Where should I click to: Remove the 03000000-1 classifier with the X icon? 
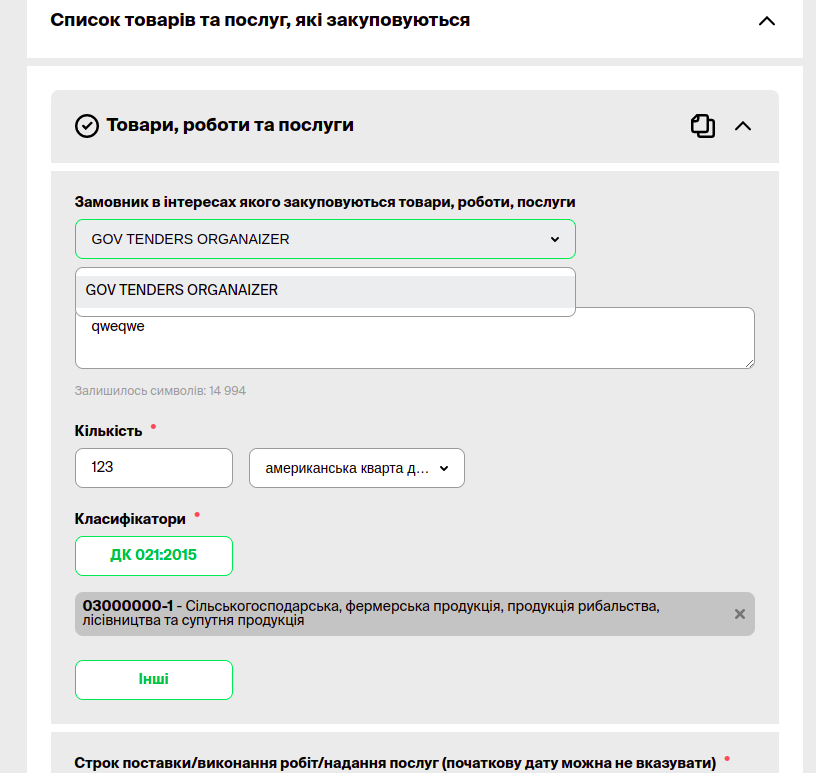[740, 614]
